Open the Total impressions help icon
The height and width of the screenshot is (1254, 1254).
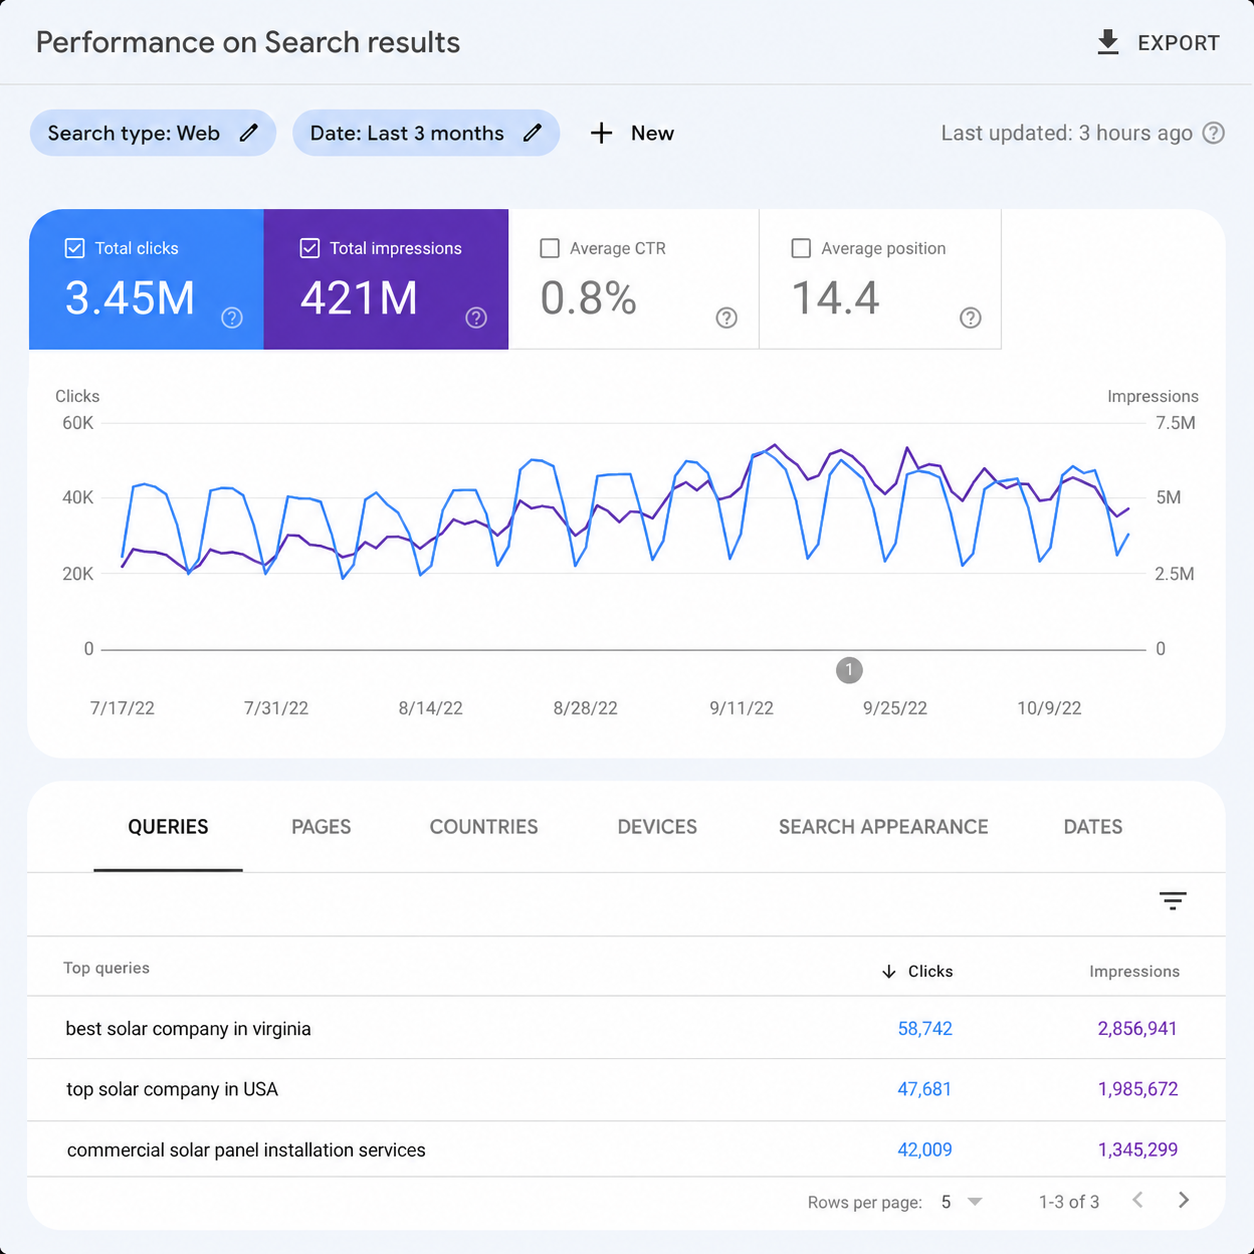pyautogui.click(x=476, y=318)
